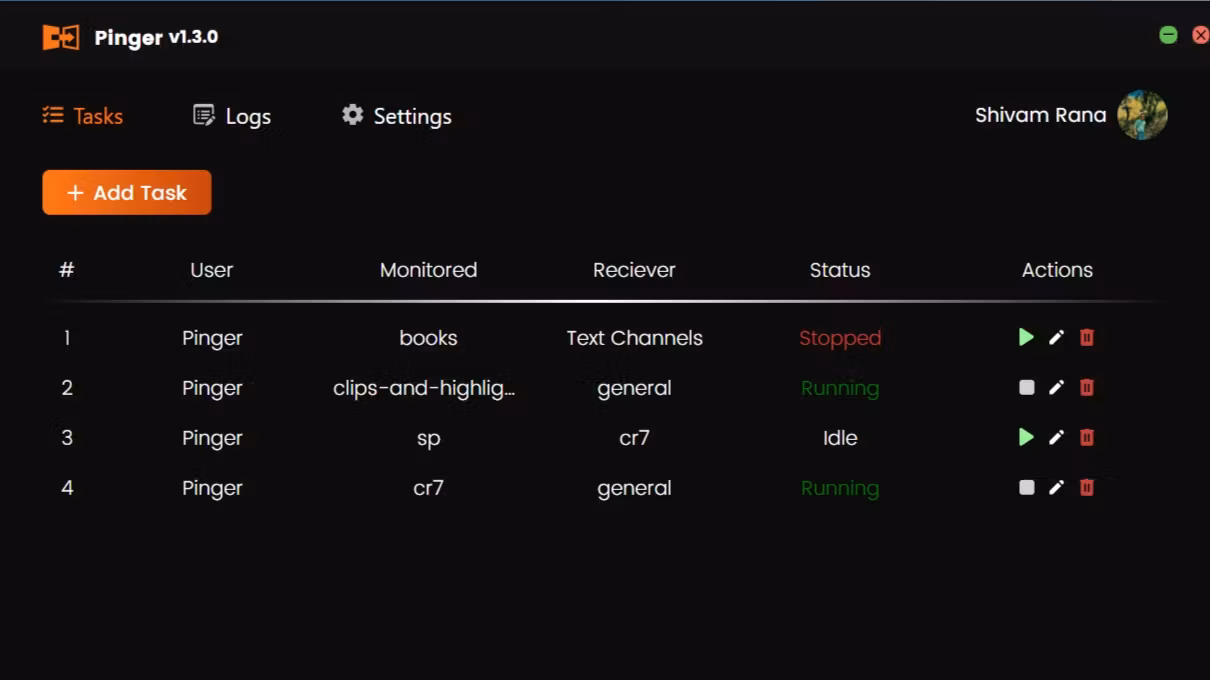Stop the clips-and-highlights running task
1210x680 pixels.
click(1026, 388)
